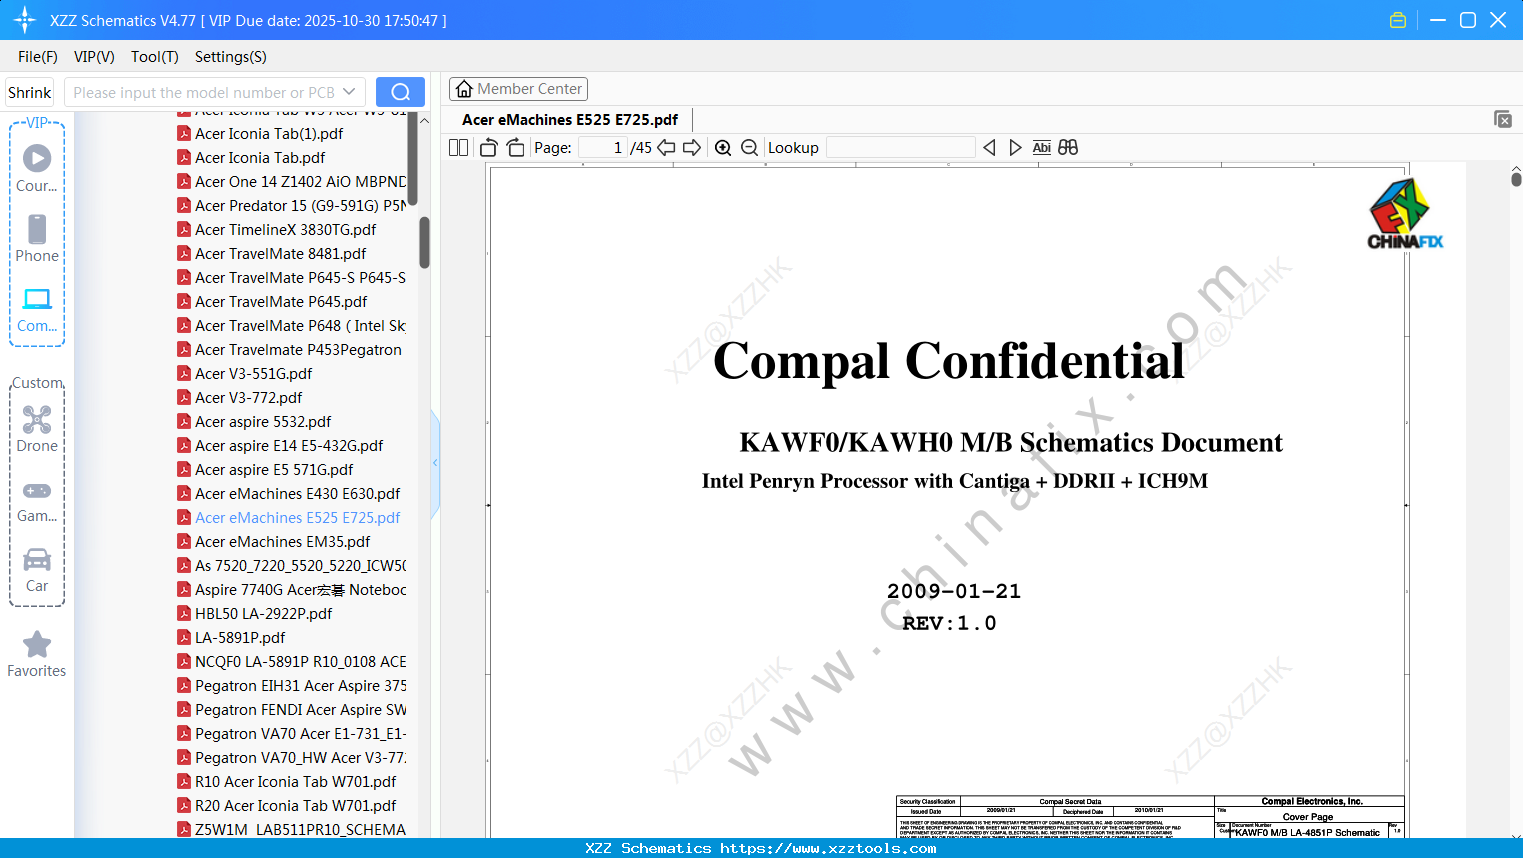1523x858 pixels.
Task: Go to the next page arrow
Action: pos(692,148)
